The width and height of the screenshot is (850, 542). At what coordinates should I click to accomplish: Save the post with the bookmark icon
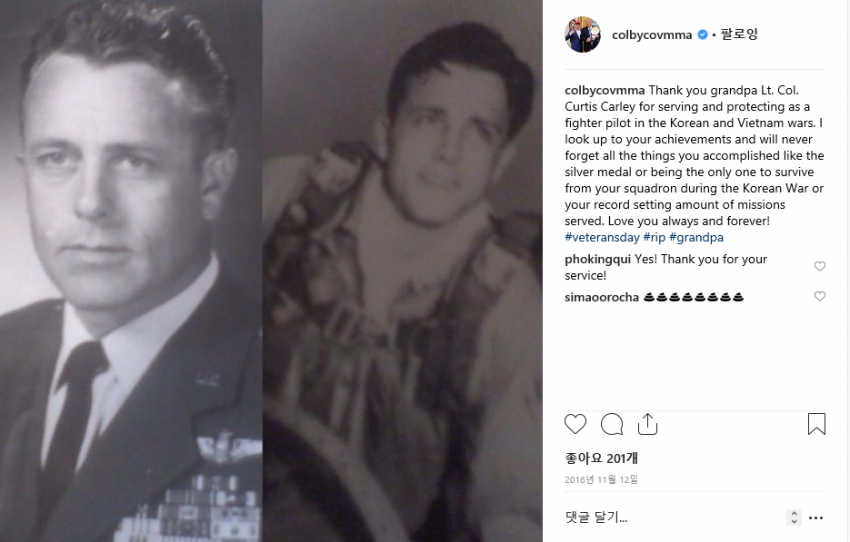pos(816,424)
